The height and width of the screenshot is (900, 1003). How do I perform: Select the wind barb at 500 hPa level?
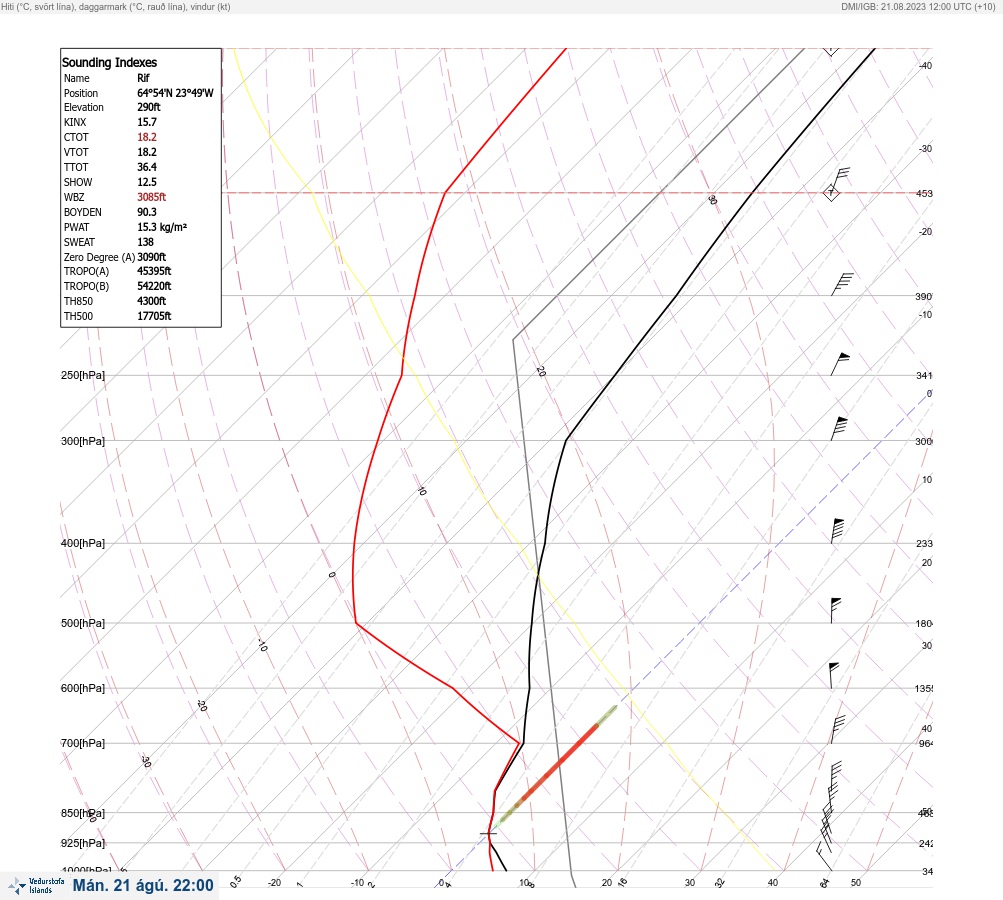835,610
